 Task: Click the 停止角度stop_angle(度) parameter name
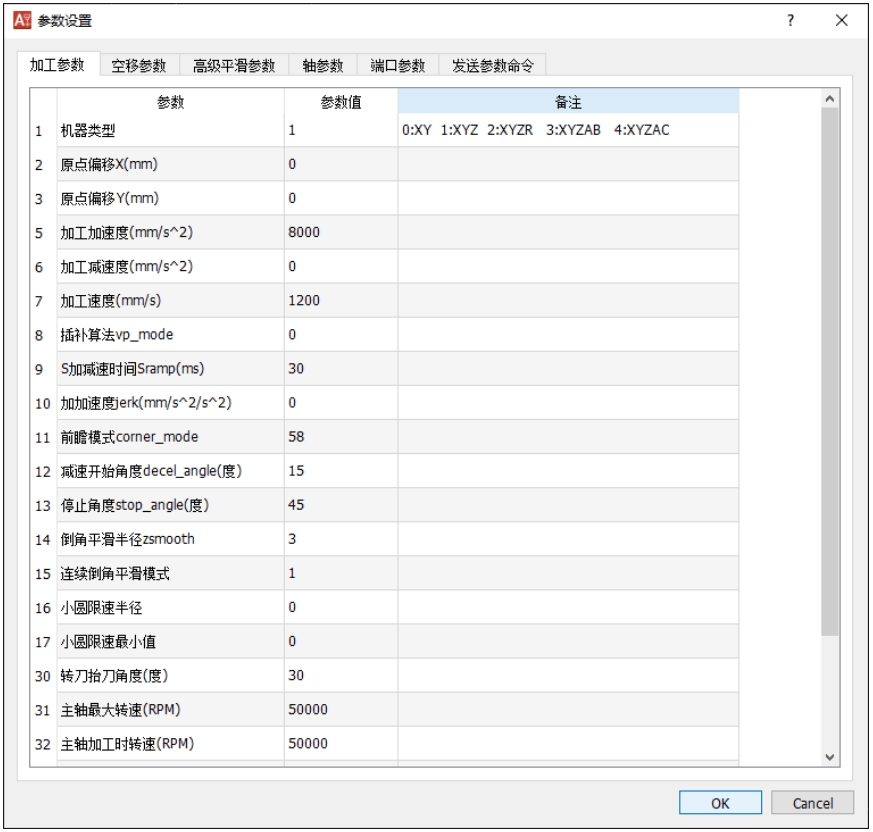135,506
